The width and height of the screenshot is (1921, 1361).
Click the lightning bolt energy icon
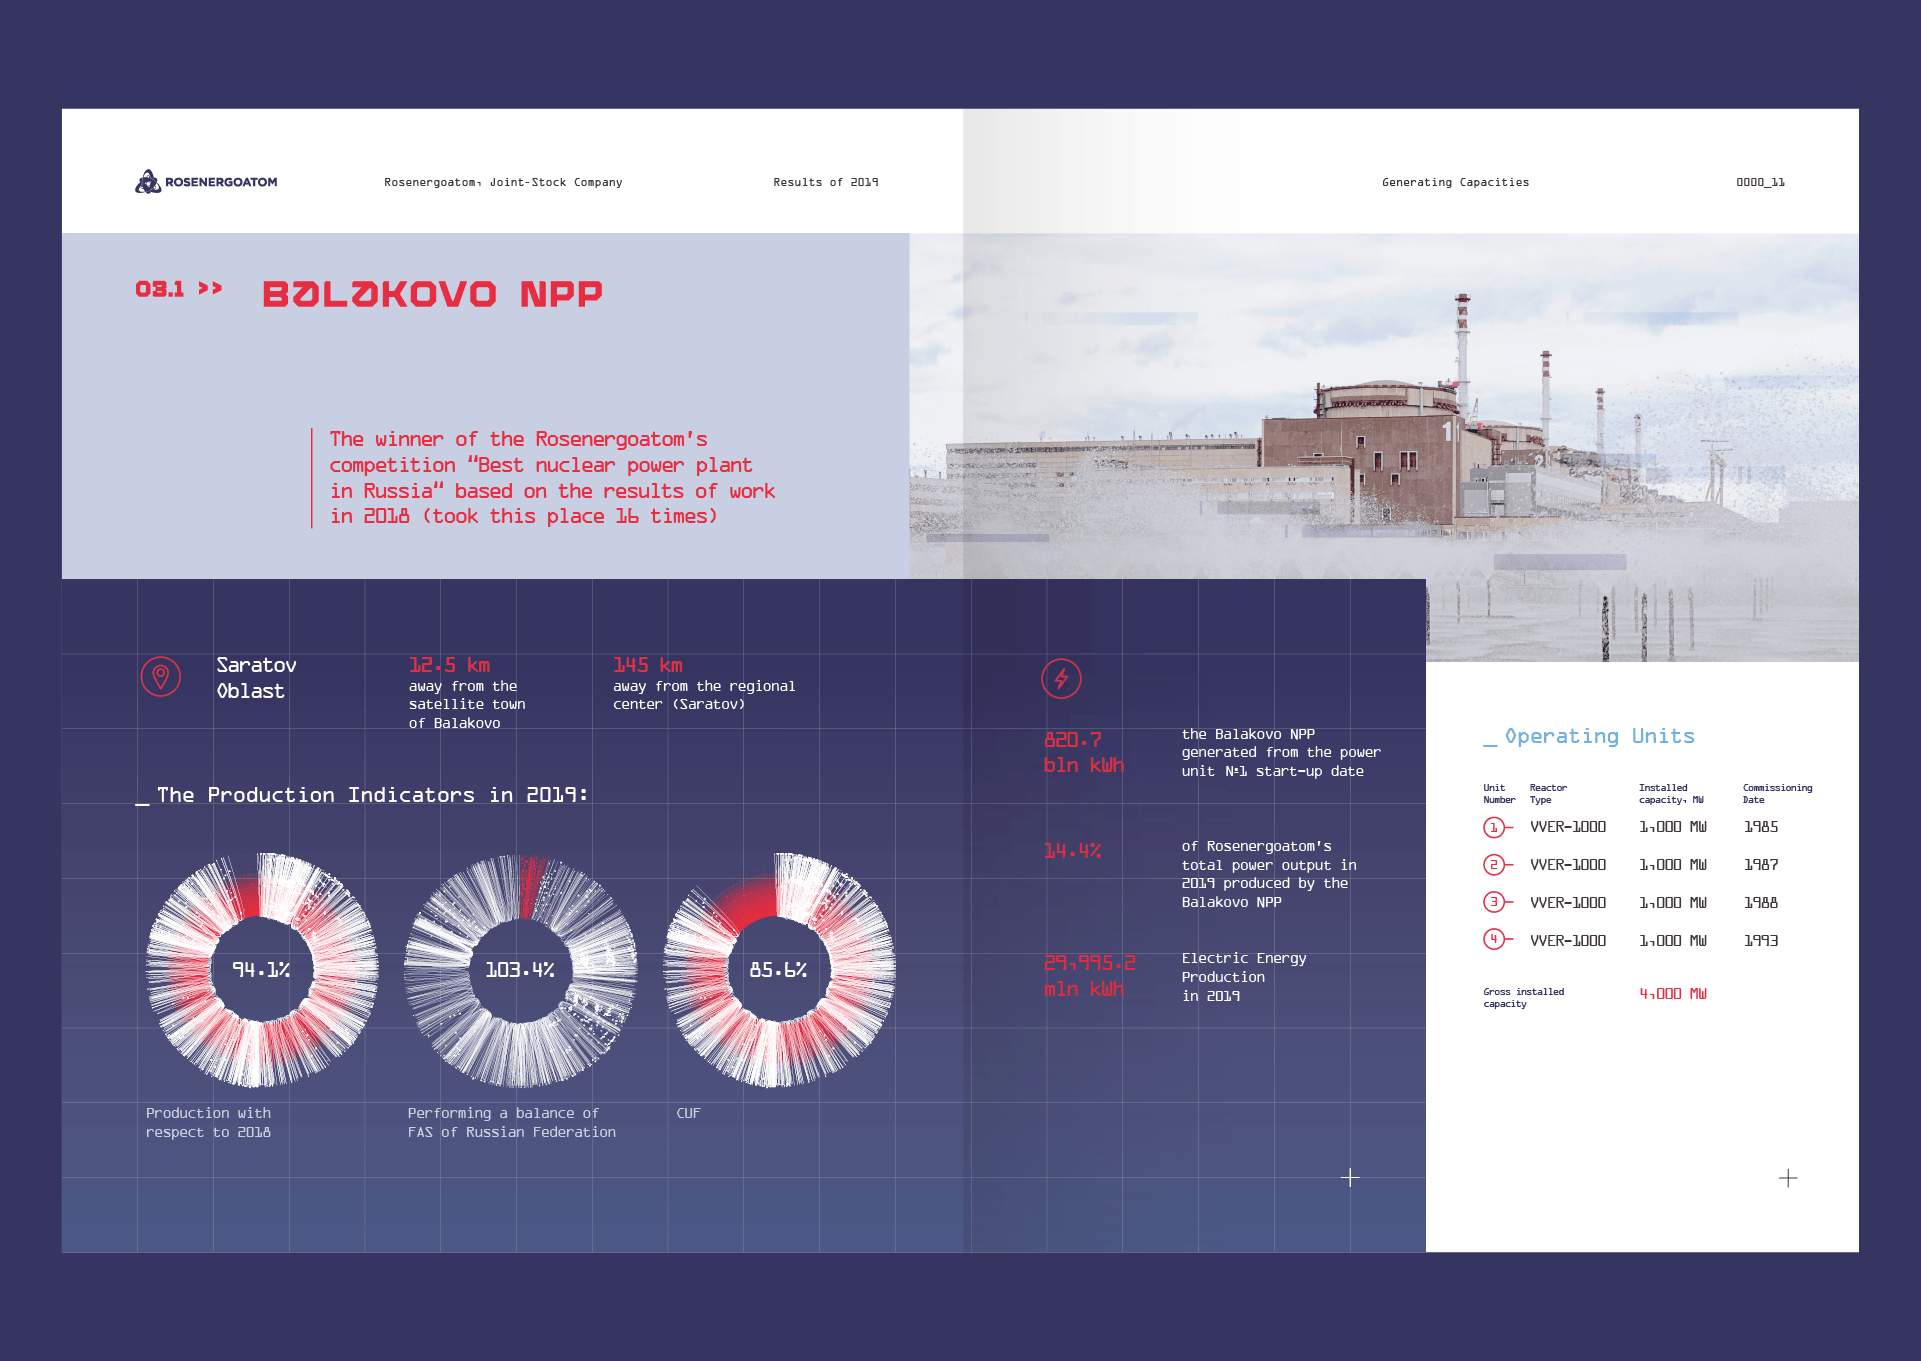(x=1061, y=679)
